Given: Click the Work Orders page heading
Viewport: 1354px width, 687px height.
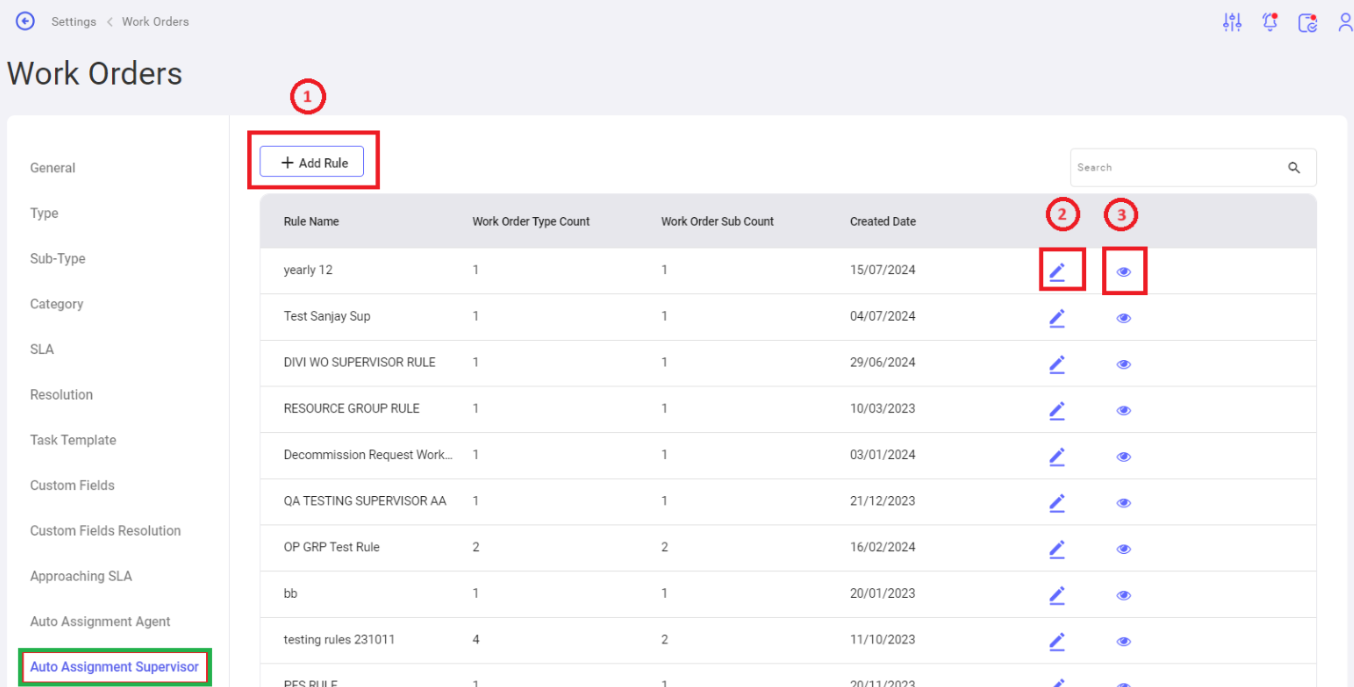Looking at the screenshot, I should tap(95, 73).
